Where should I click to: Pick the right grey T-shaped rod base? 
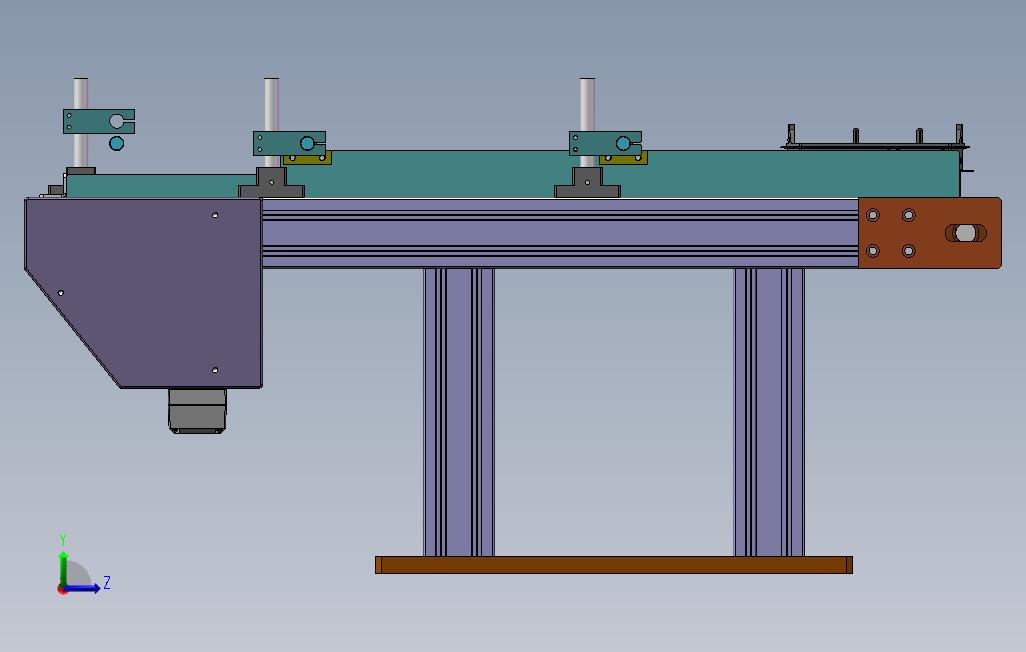pos(588,183)
